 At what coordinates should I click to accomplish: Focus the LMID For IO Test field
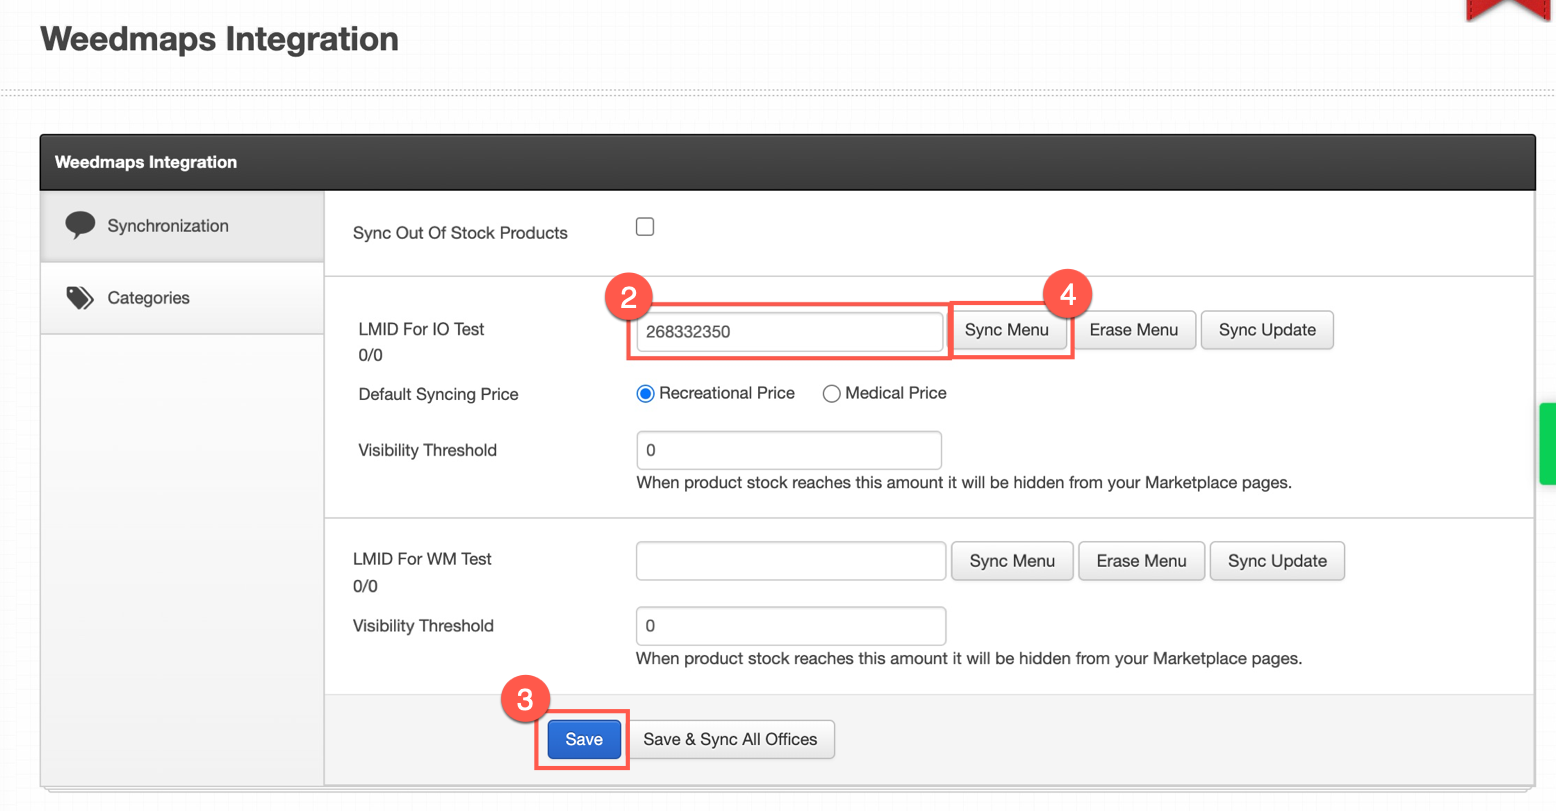pyautogui.click(x=789, y=332)
